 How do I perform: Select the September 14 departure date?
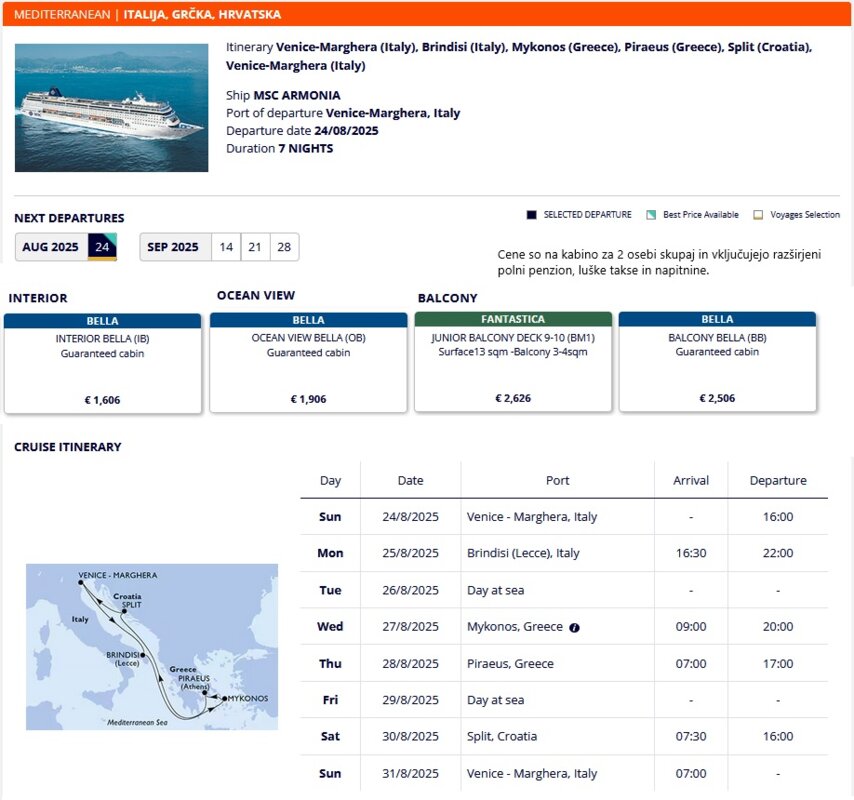click(x=226, y=247)
